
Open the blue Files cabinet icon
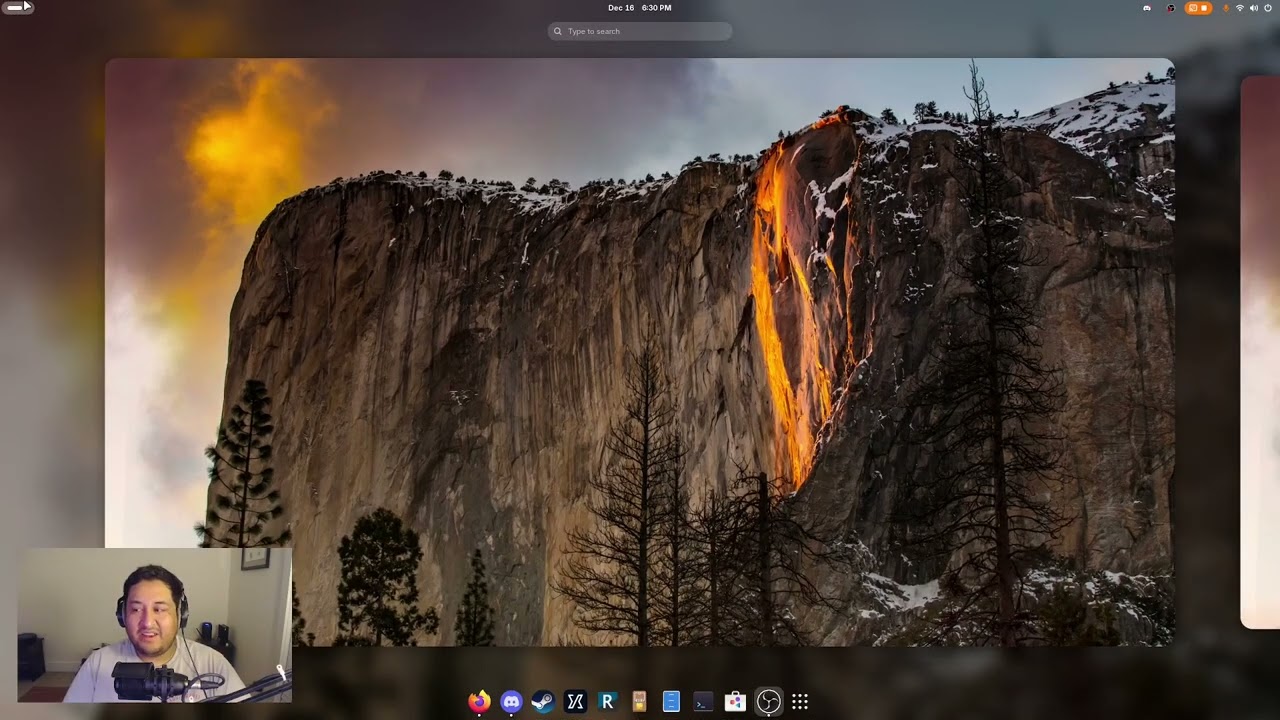pyautogui.click(x=671, y=702)
